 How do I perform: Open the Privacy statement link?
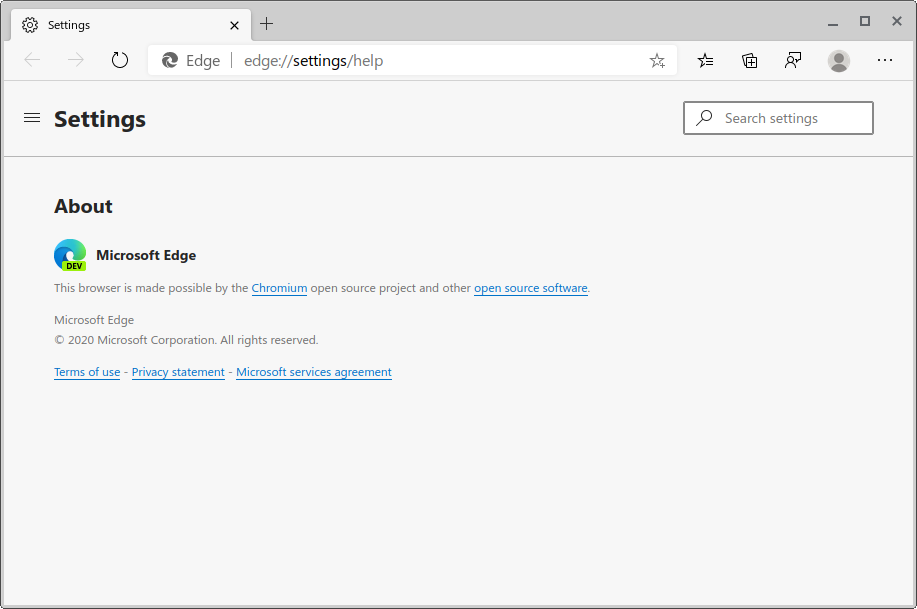click(x=178, y=372)
